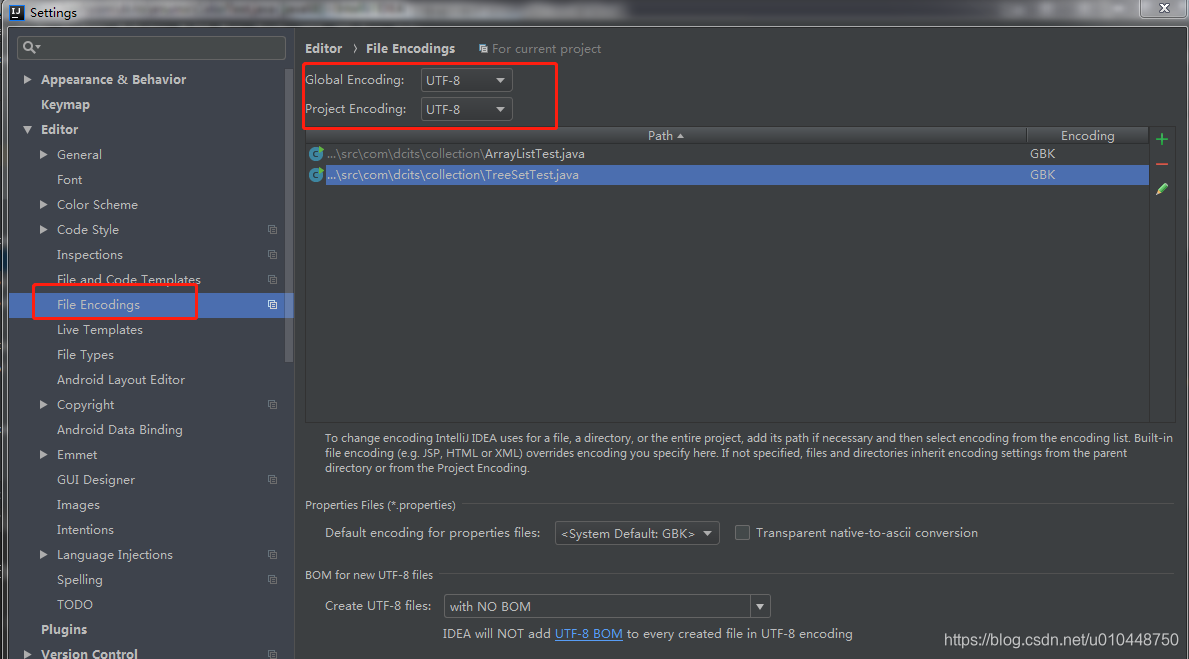The image size is (1189, 659).
Task: Open File Types settings page
Action: [x=85, y=355]
